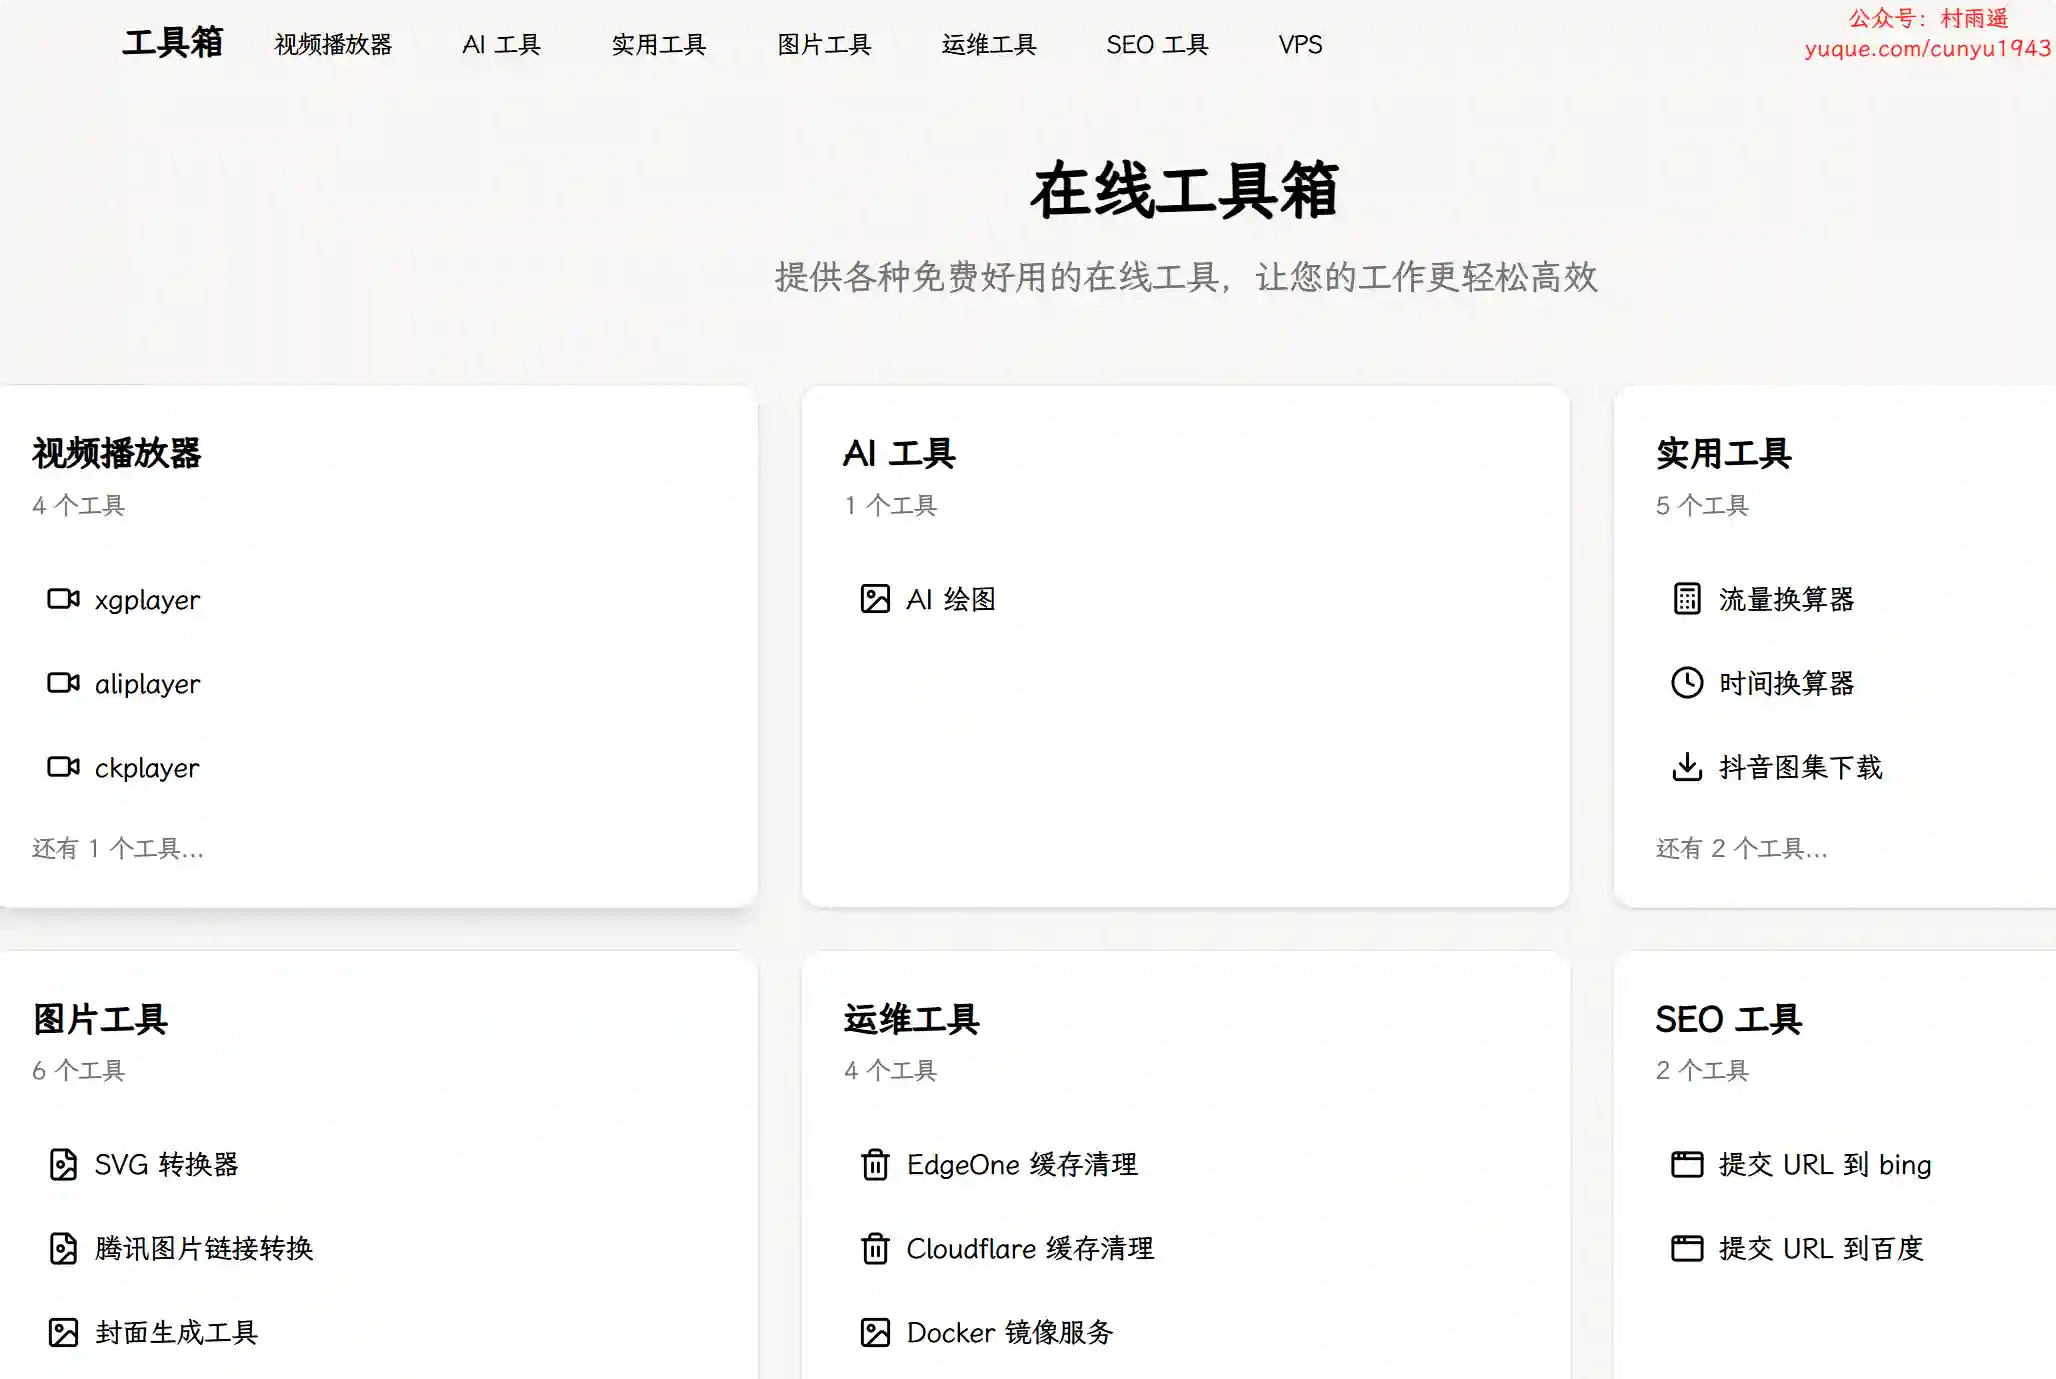This screenshot has width=2056, height=1379.
Task: Click the download icon next to 抖音图集下载
Action: pos(1687,767)
